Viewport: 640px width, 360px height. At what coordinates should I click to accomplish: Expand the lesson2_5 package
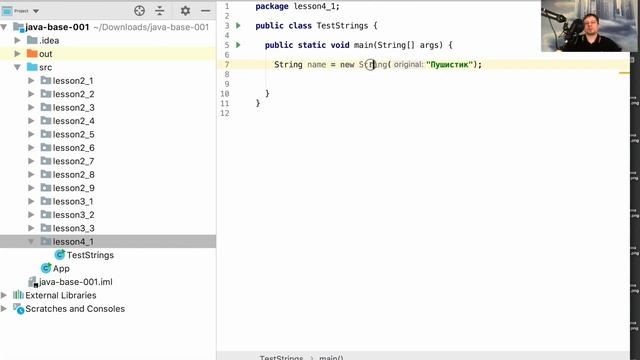pyautogui.click(x=31, y=134)
